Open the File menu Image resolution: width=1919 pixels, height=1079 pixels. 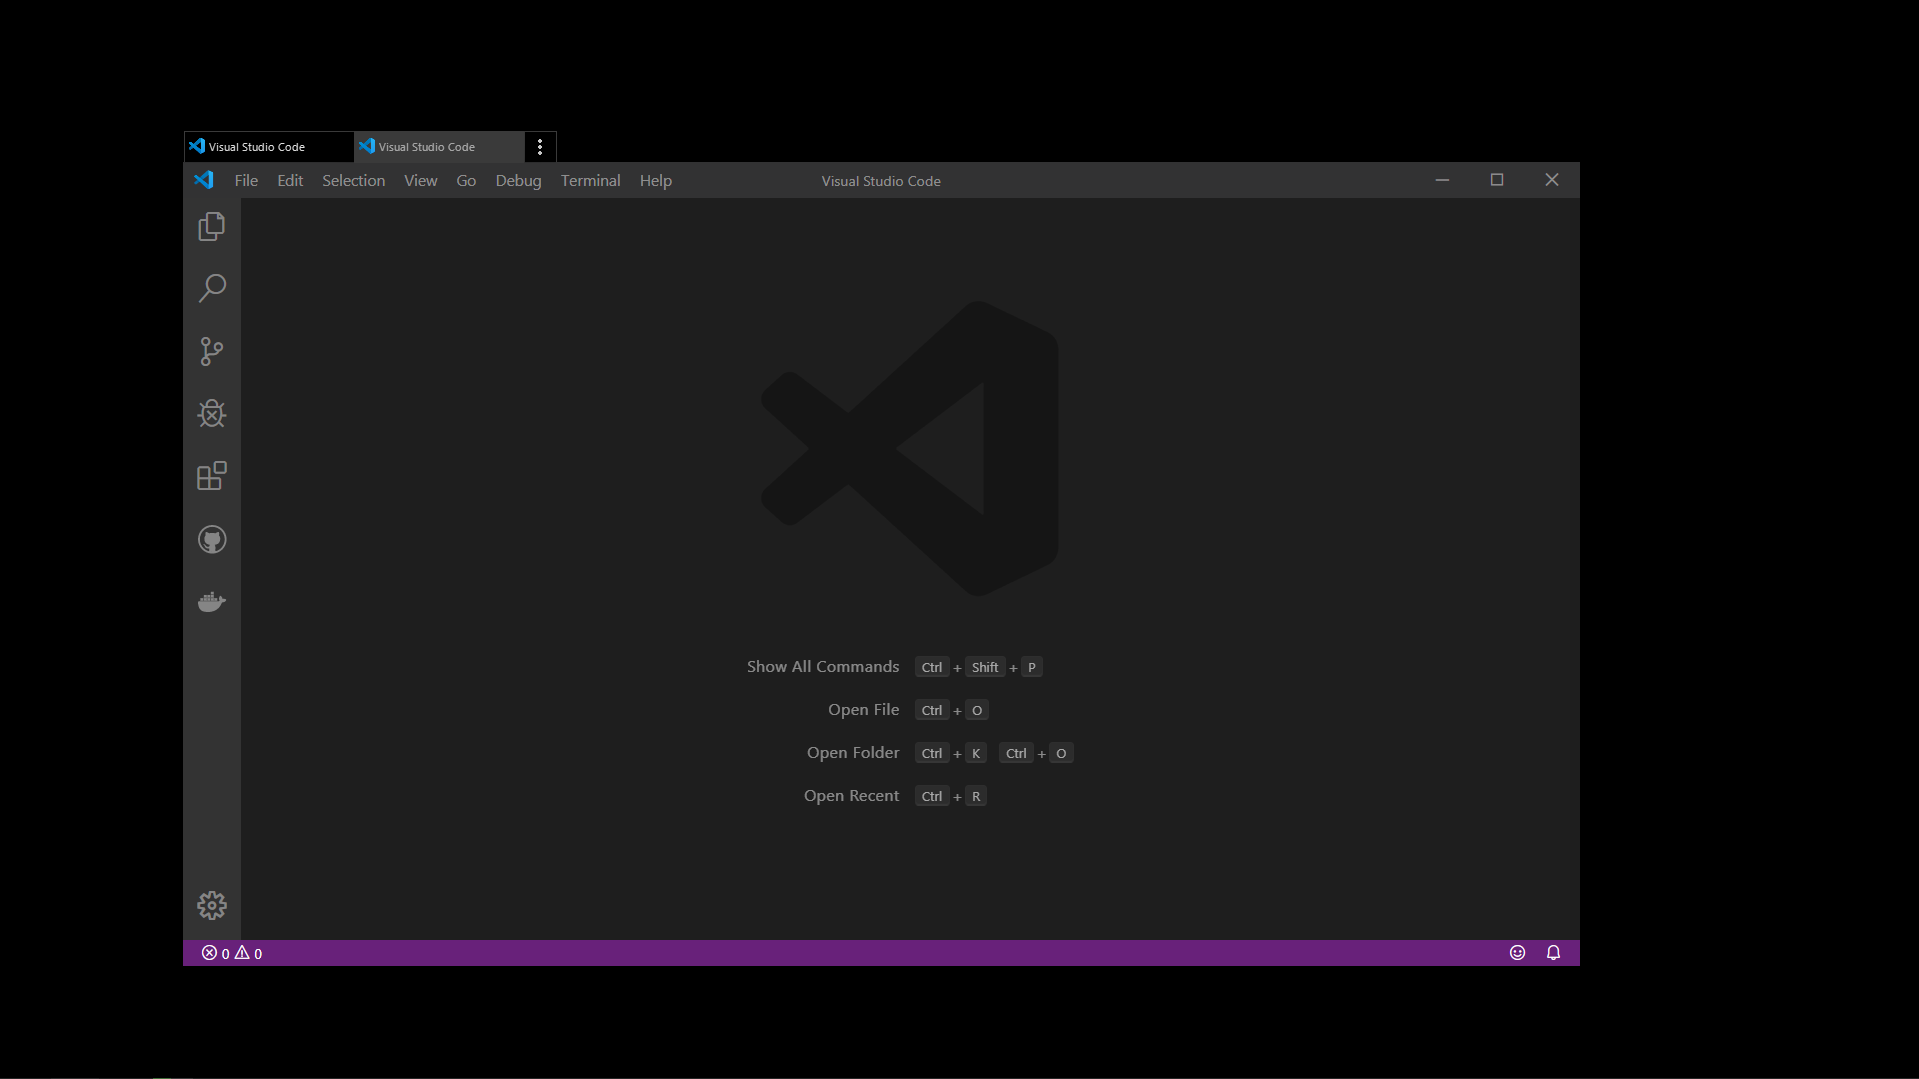(246, 181)
